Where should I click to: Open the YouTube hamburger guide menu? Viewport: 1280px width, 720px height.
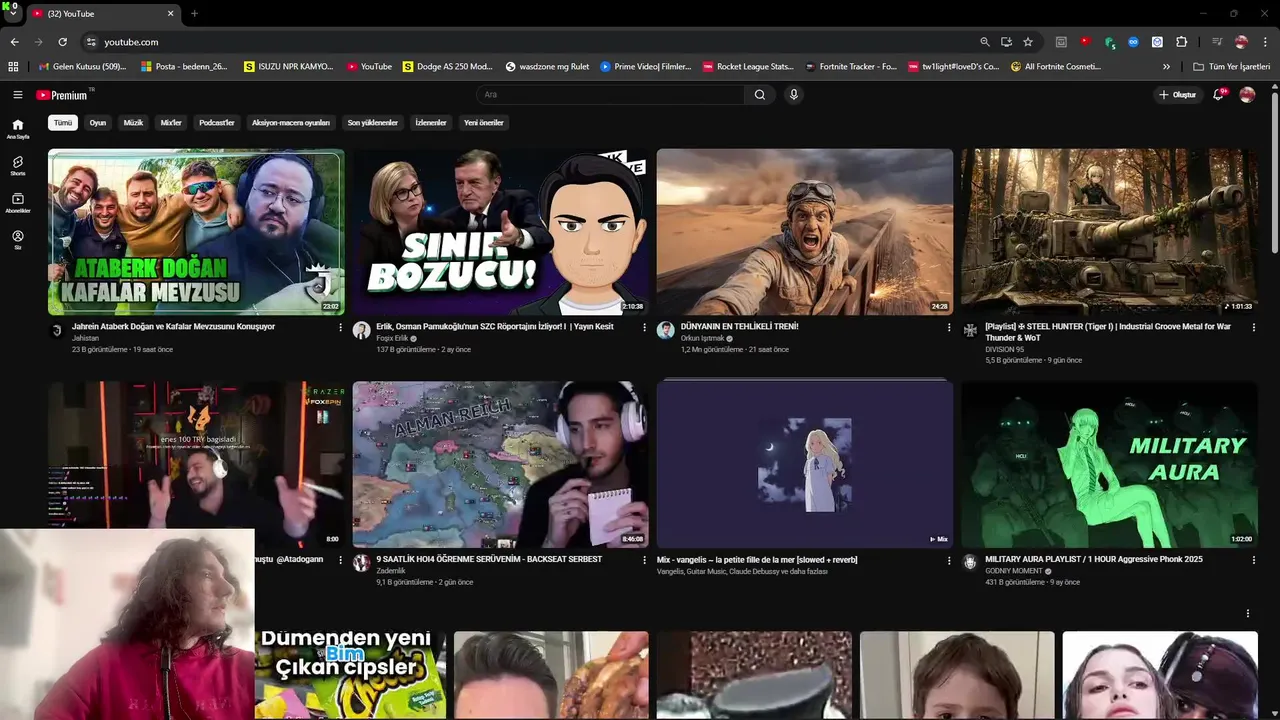(x=17, y=95)
